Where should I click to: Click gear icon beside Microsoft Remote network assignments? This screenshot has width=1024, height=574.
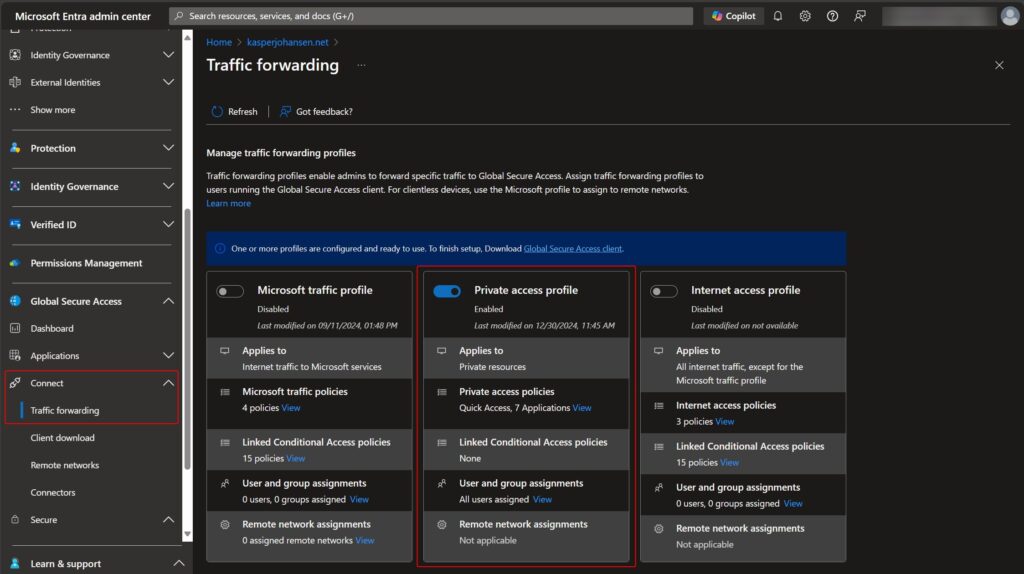[225, 524]
